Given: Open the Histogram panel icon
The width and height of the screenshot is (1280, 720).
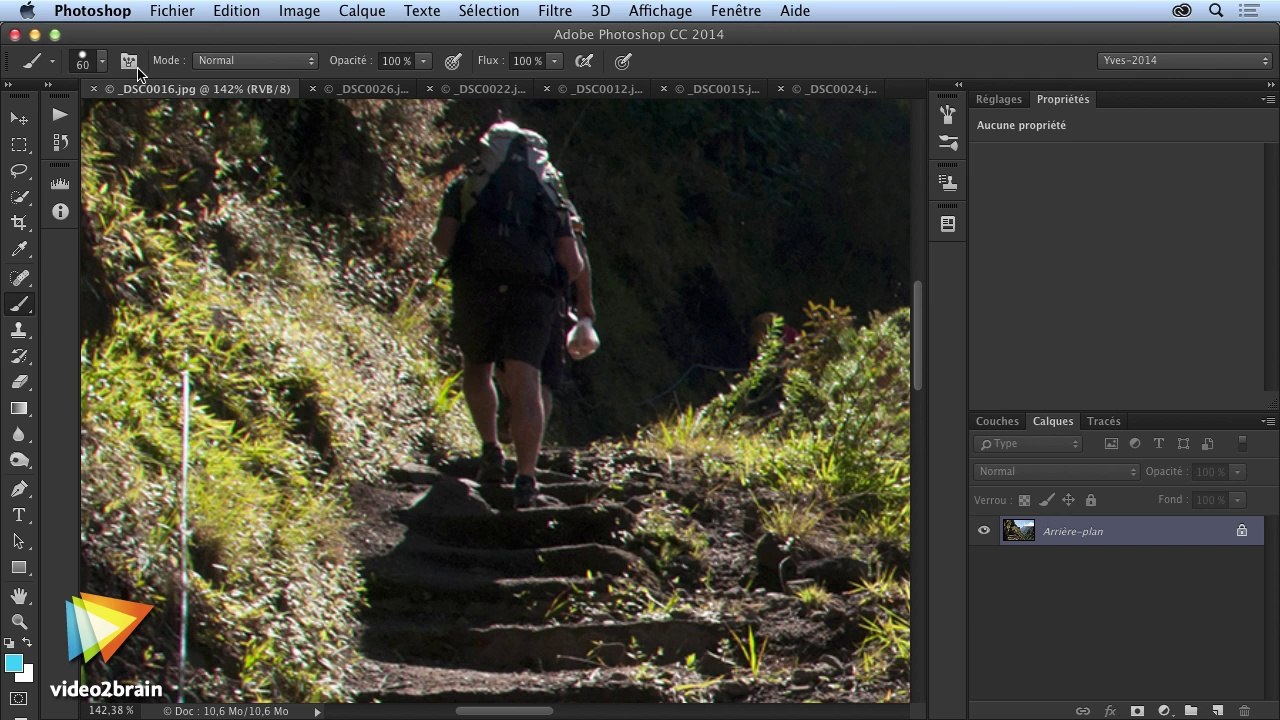Looking at the screenshot, I should coord(60,184).
